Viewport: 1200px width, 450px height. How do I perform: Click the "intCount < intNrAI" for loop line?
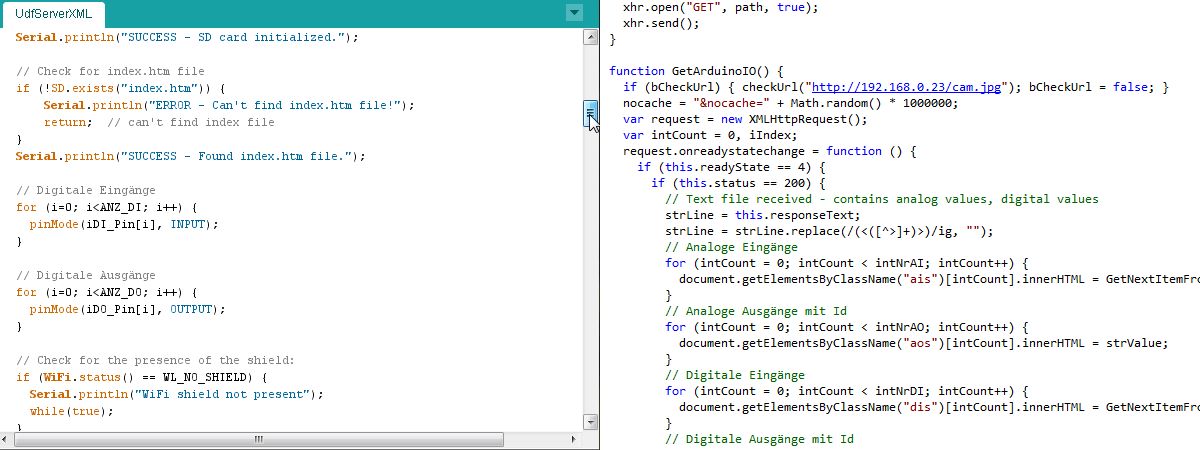(x=847, y=263)
